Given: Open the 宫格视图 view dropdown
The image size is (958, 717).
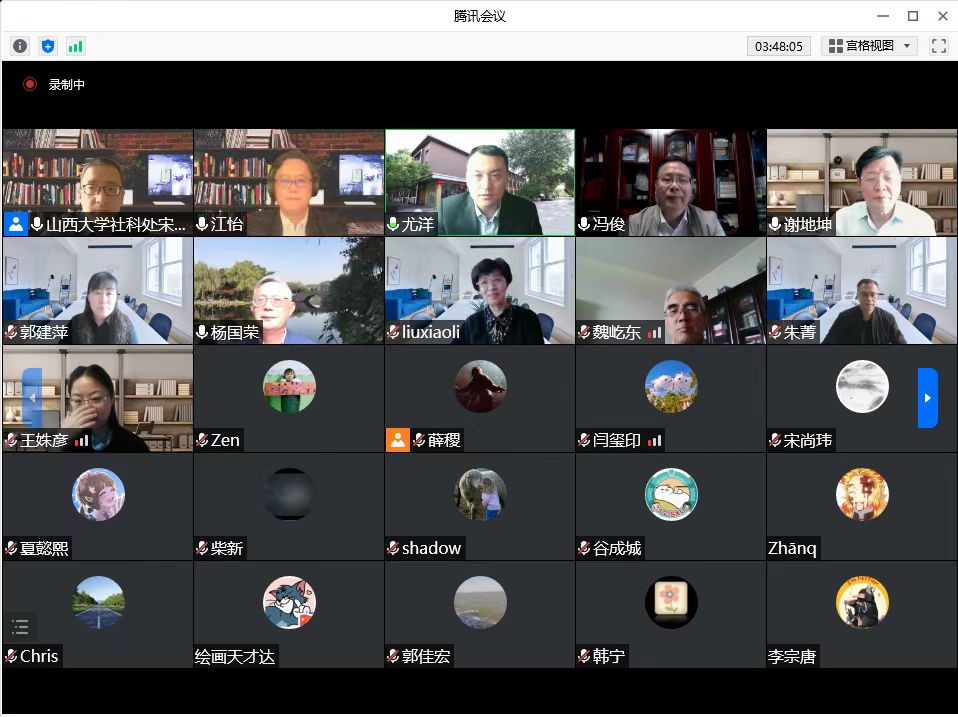Looking at the screenshot, I should click(868, 46).
